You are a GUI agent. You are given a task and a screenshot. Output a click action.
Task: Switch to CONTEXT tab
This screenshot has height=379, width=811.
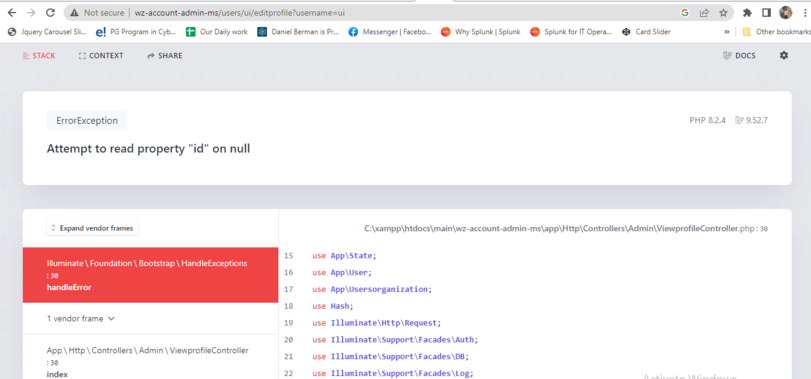pos(101,55)
